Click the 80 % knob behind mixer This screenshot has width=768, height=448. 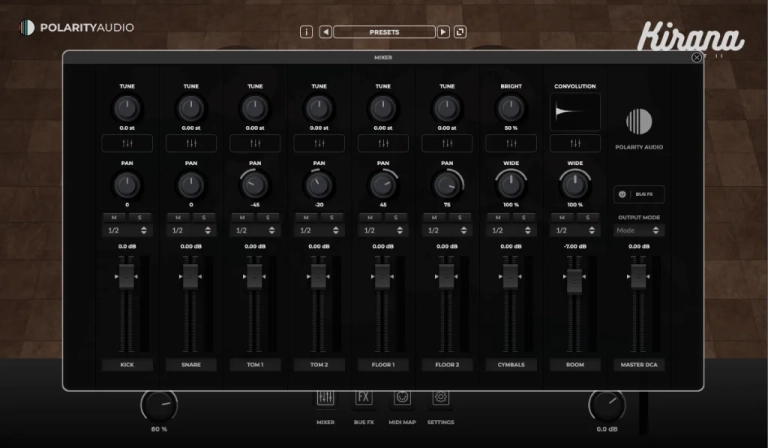pyautogui.click(x=159, y=405)
